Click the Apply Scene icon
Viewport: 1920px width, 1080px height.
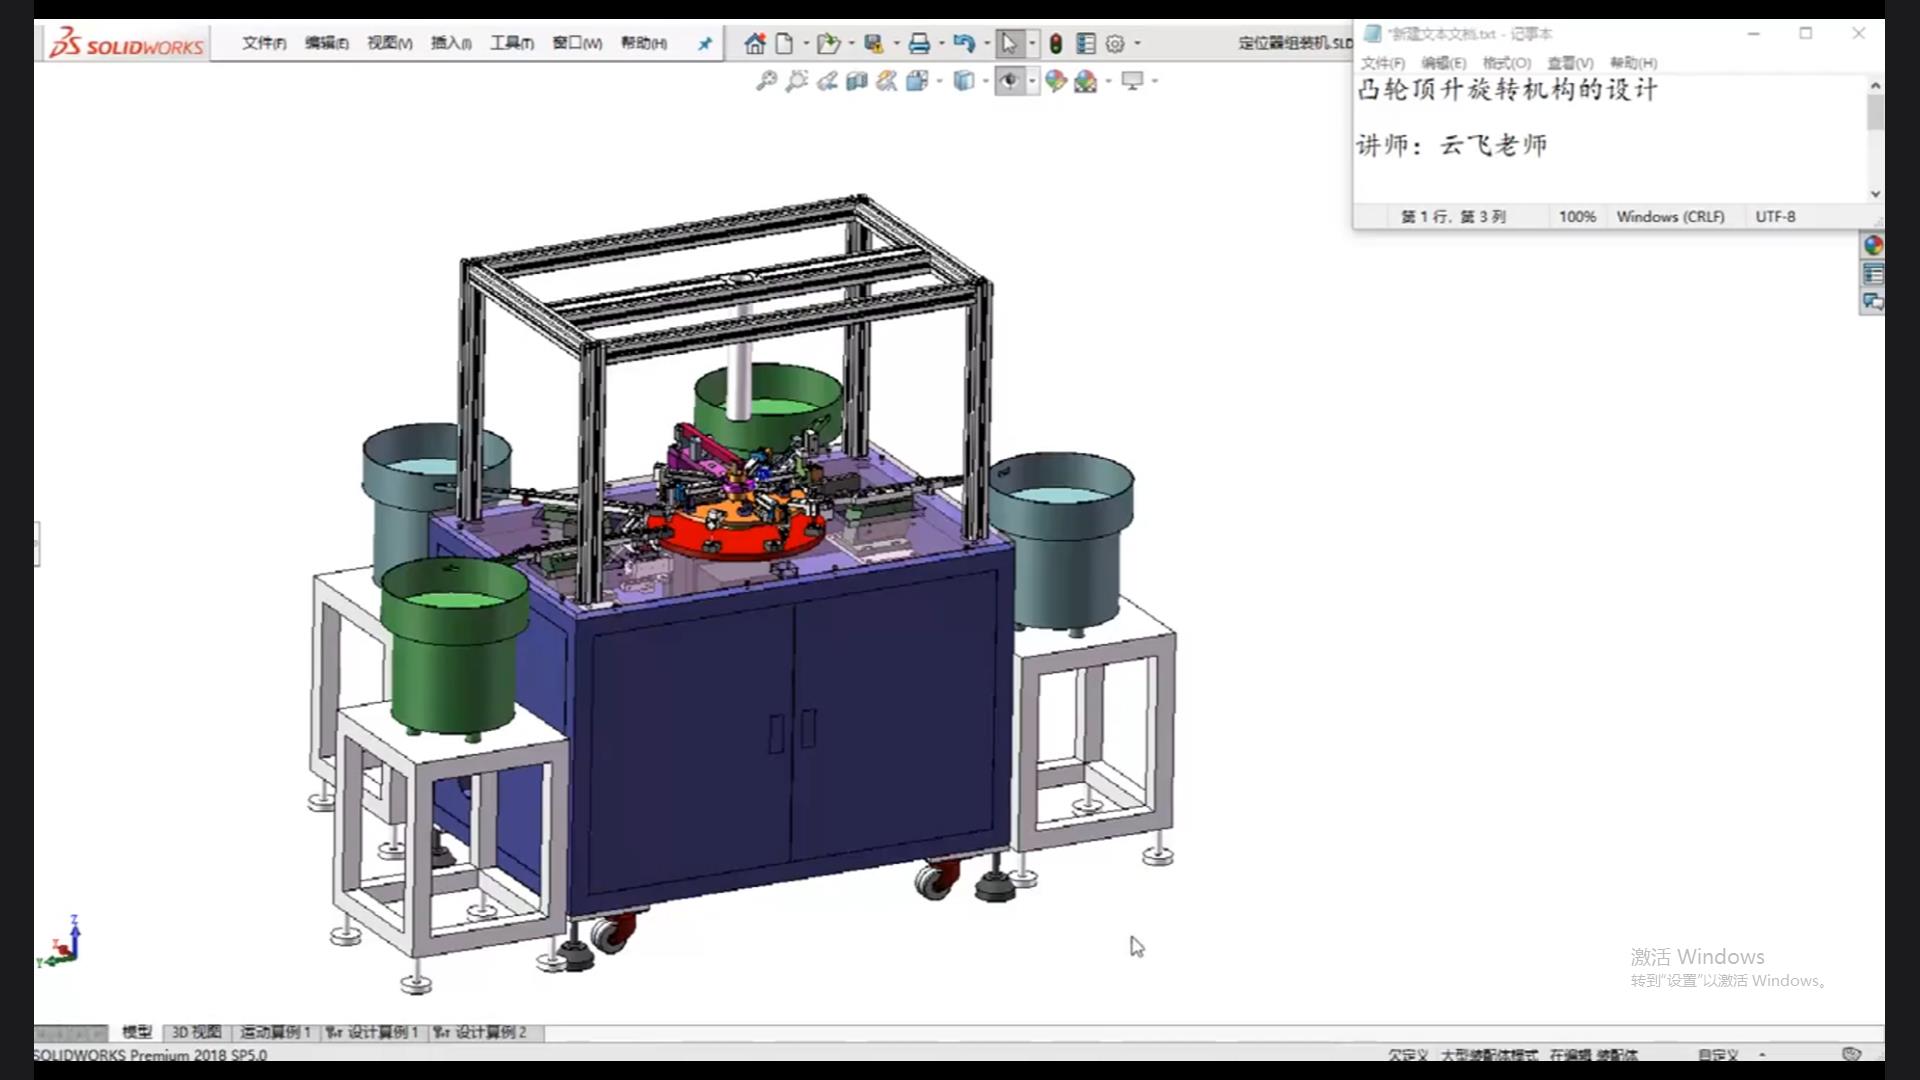1086,81
